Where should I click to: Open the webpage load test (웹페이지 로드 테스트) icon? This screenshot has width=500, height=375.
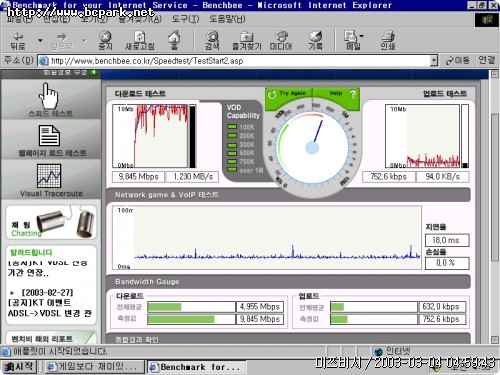(51, 140)
